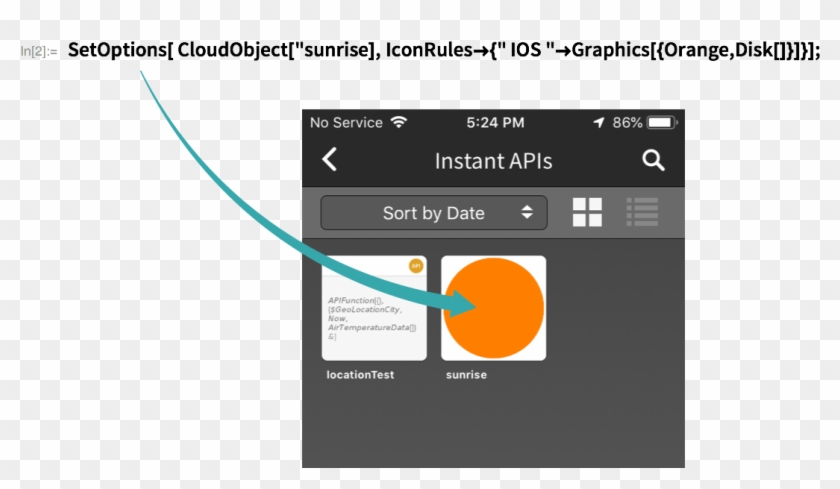Go back with the left chevron icon
The width and height of the screenshot is (840, 489).
(x=329, y=160)
